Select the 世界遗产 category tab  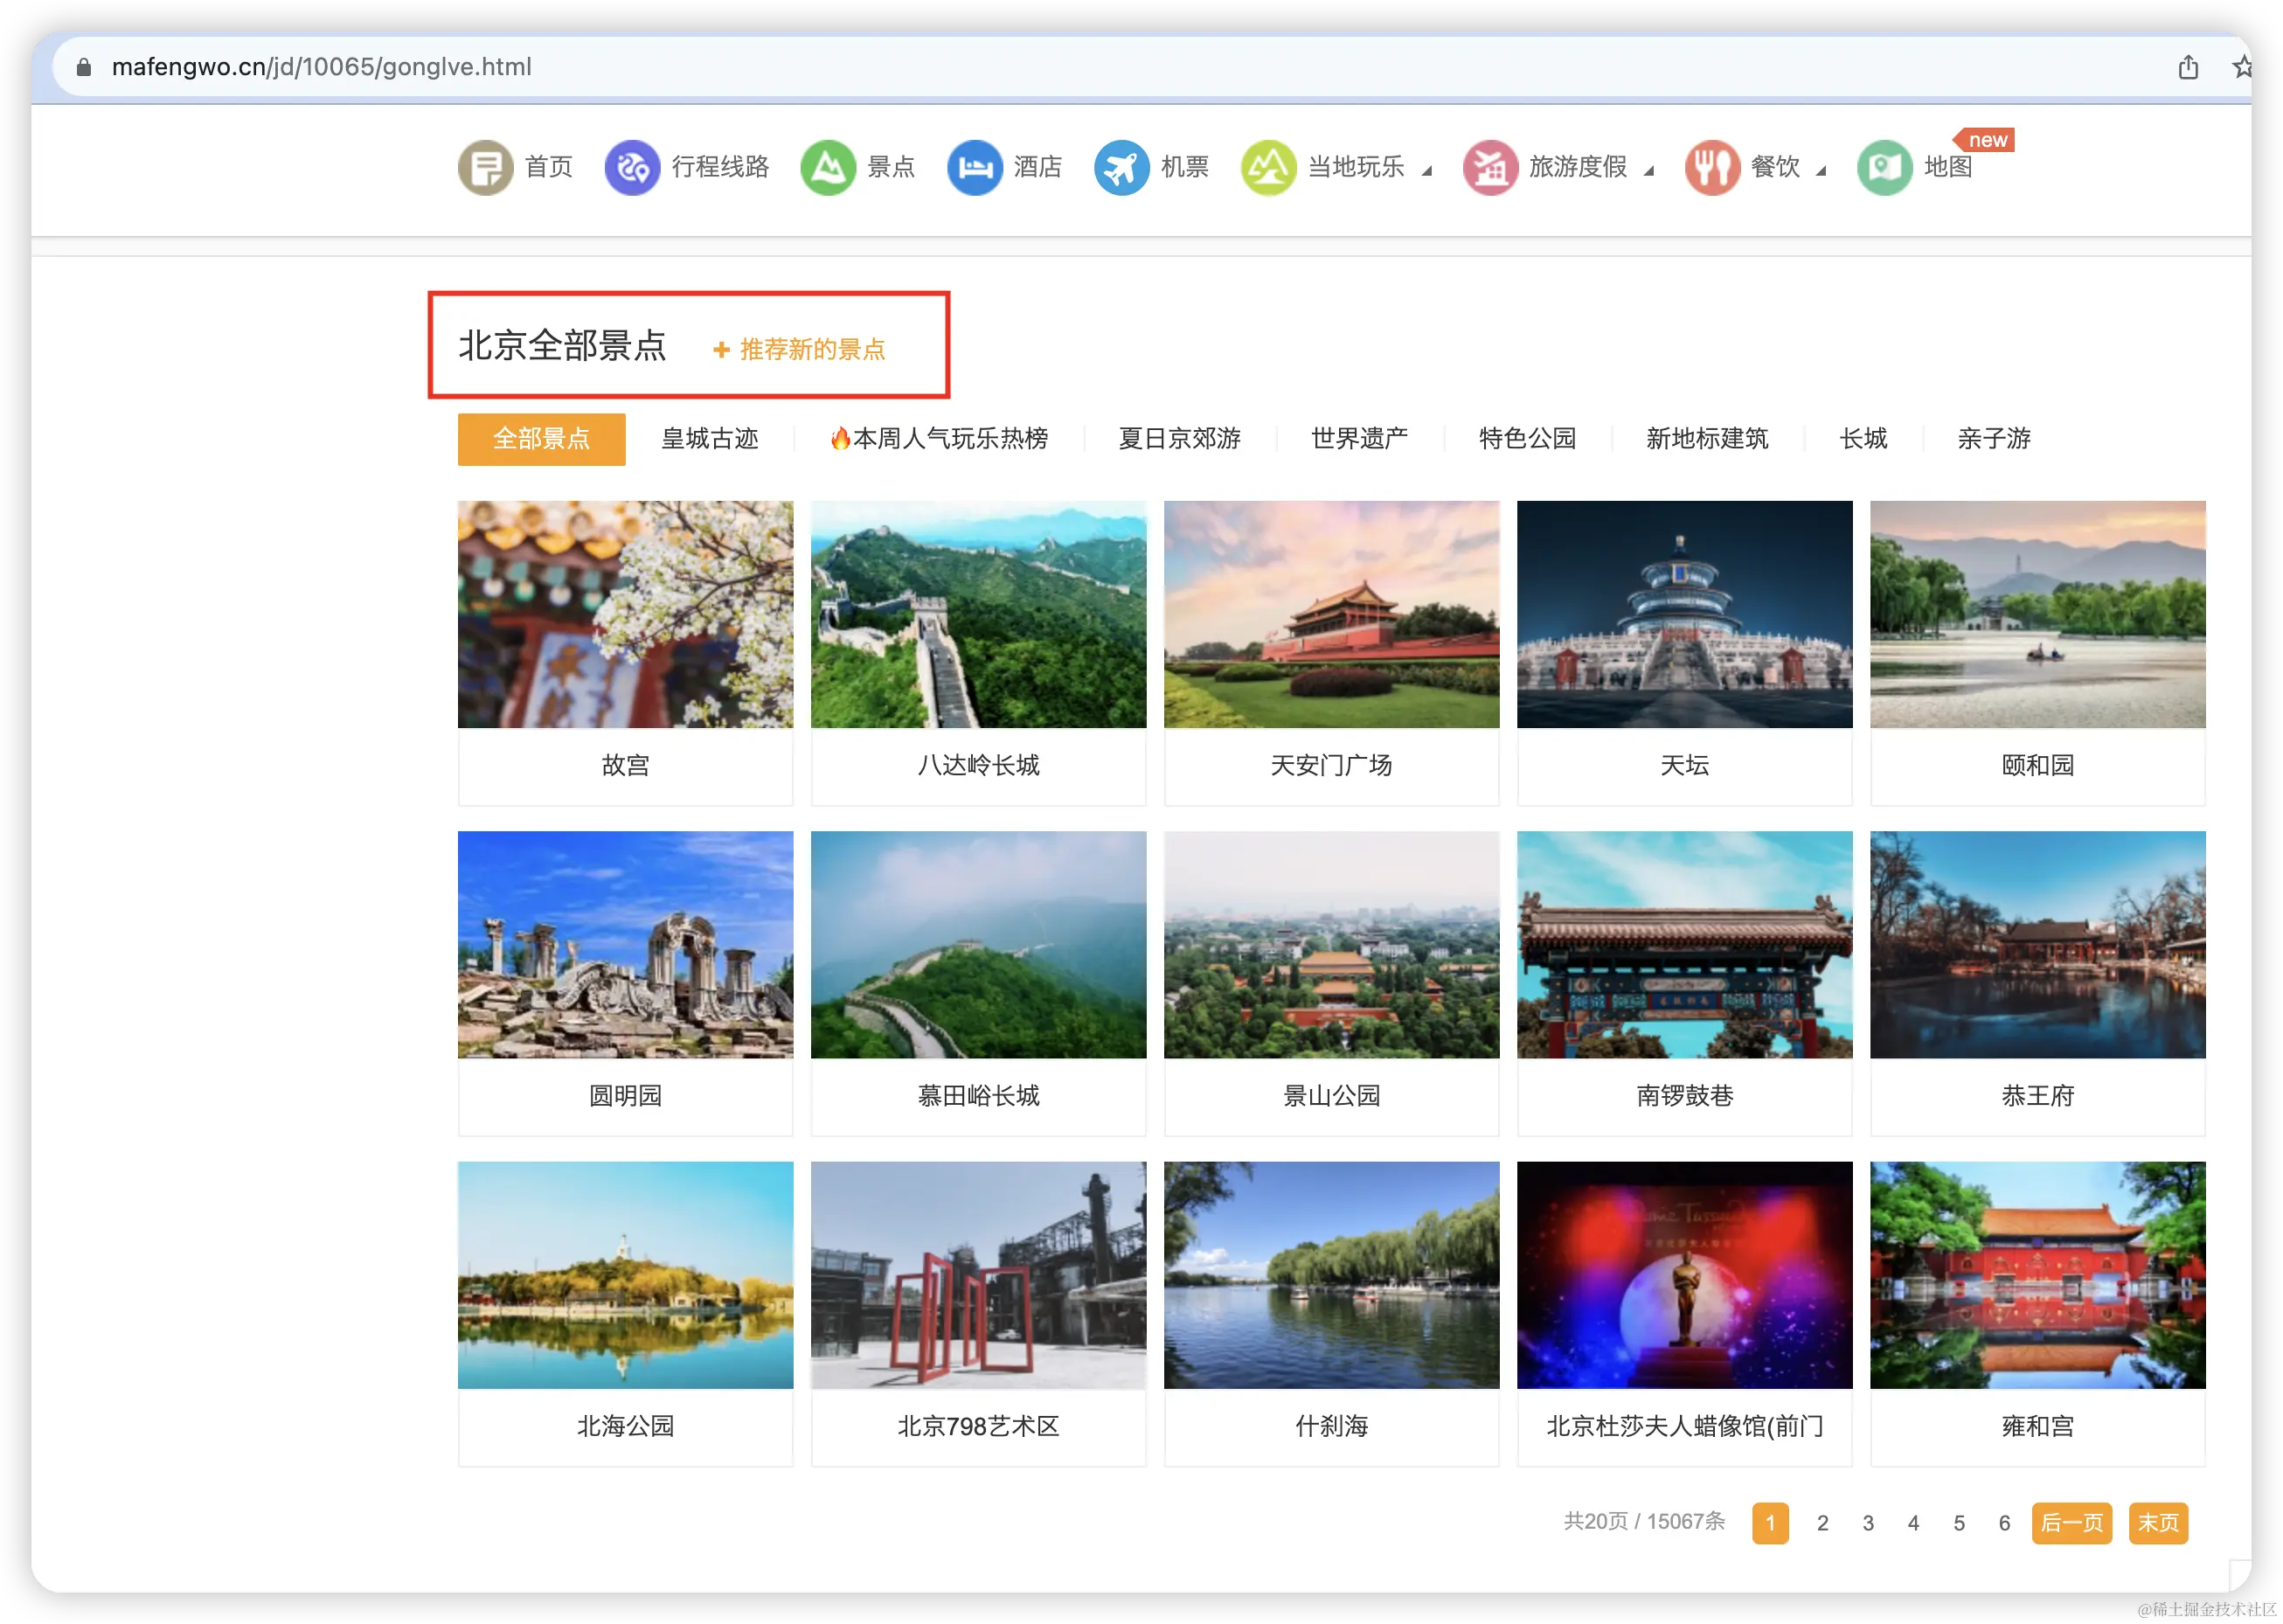tap(1359, 438)
